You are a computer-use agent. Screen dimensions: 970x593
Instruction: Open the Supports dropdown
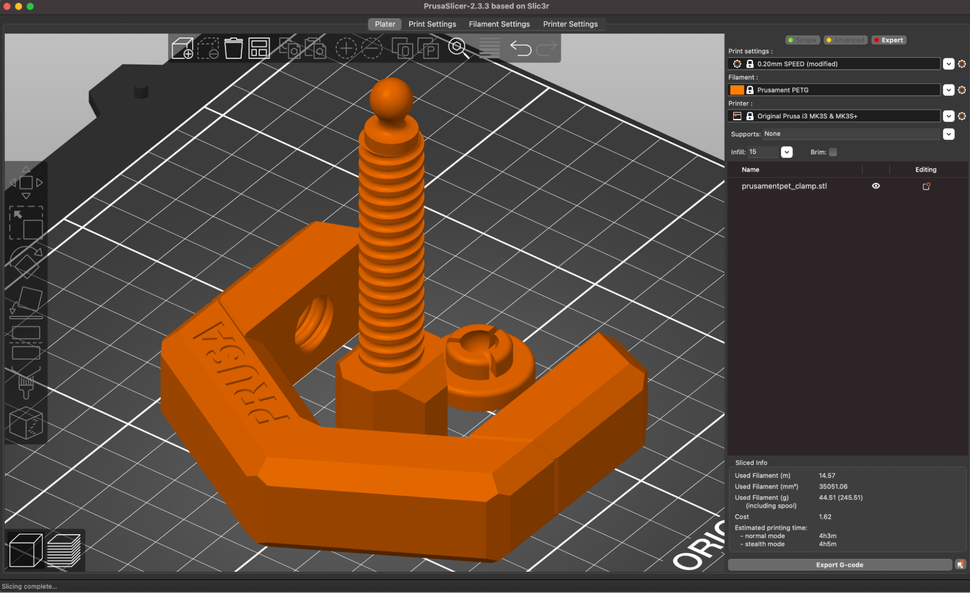pos(948,133)
